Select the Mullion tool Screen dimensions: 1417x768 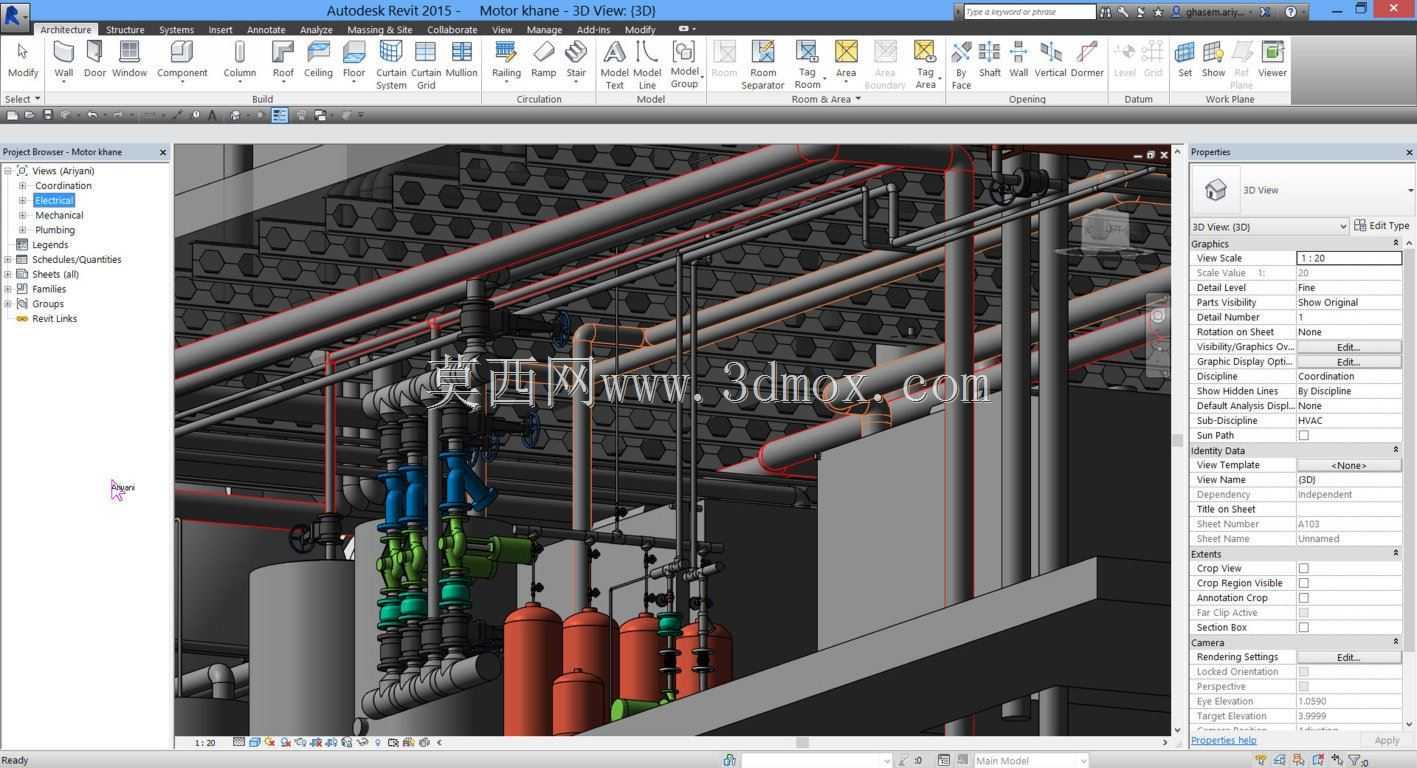tap(461, 60)
